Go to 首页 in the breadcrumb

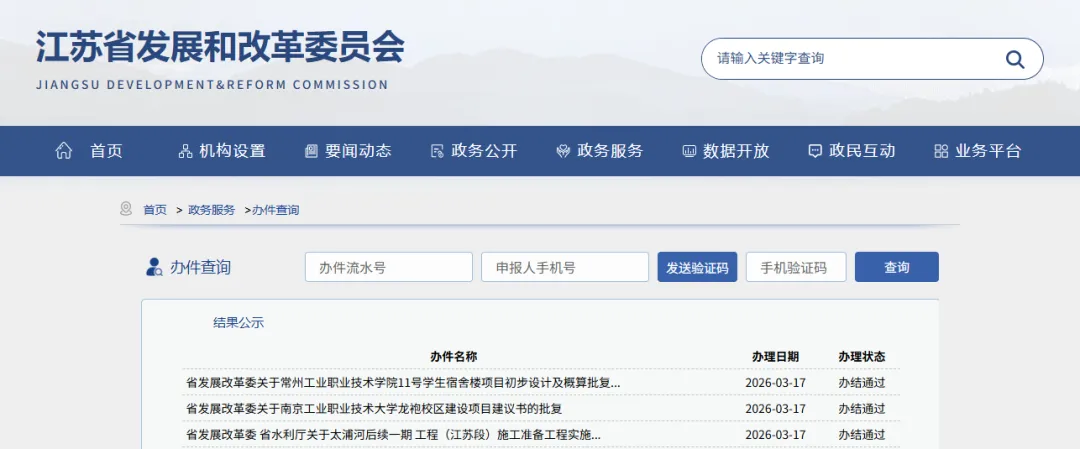tap(155, 210)
